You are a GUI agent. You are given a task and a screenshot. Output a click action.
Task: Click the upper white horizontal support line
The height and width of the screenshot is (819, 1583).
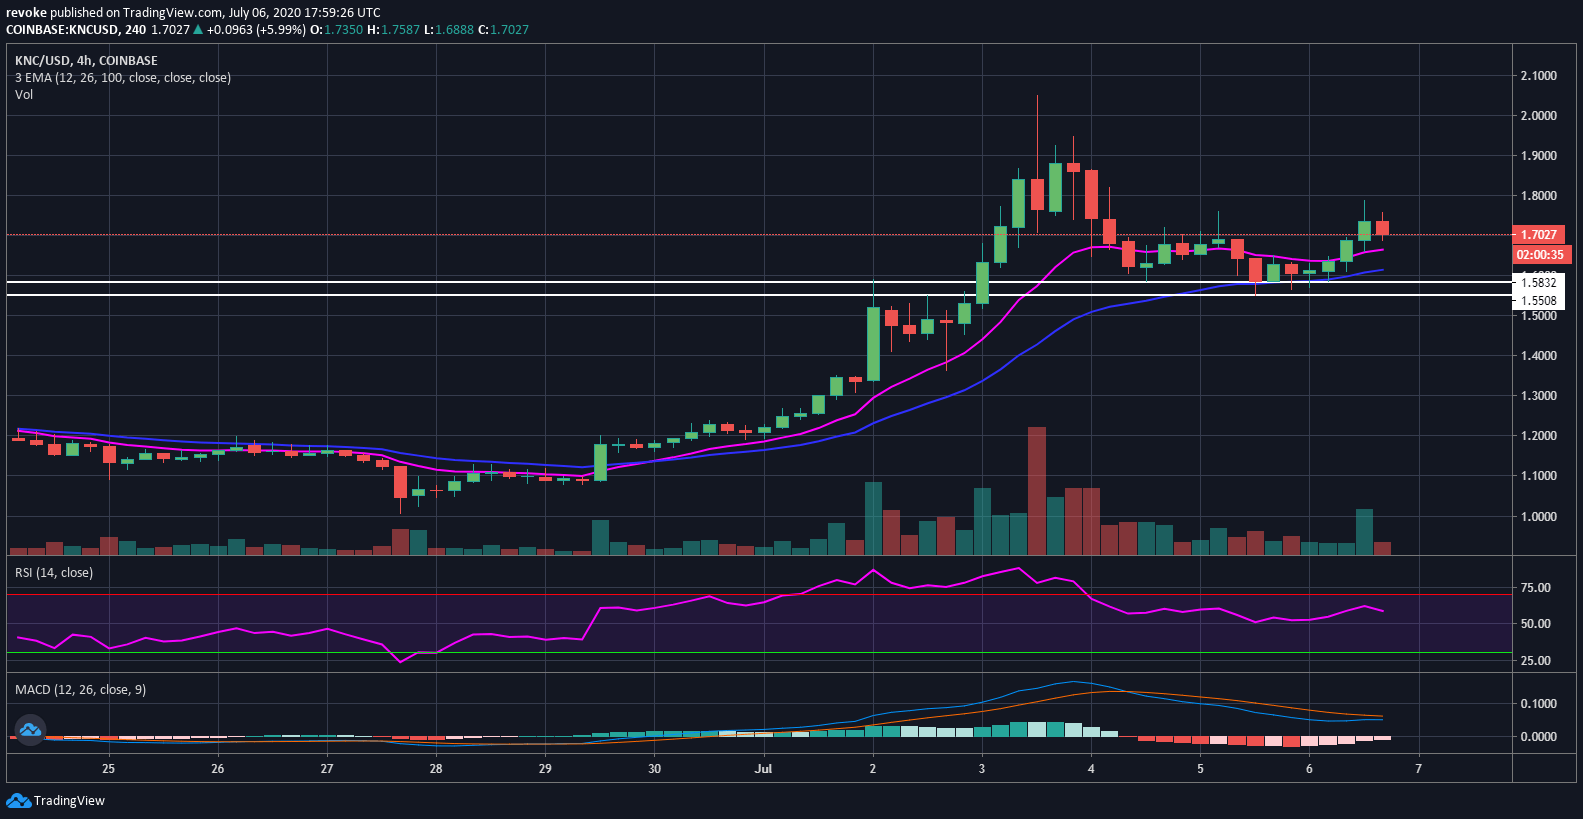point(759,283)
